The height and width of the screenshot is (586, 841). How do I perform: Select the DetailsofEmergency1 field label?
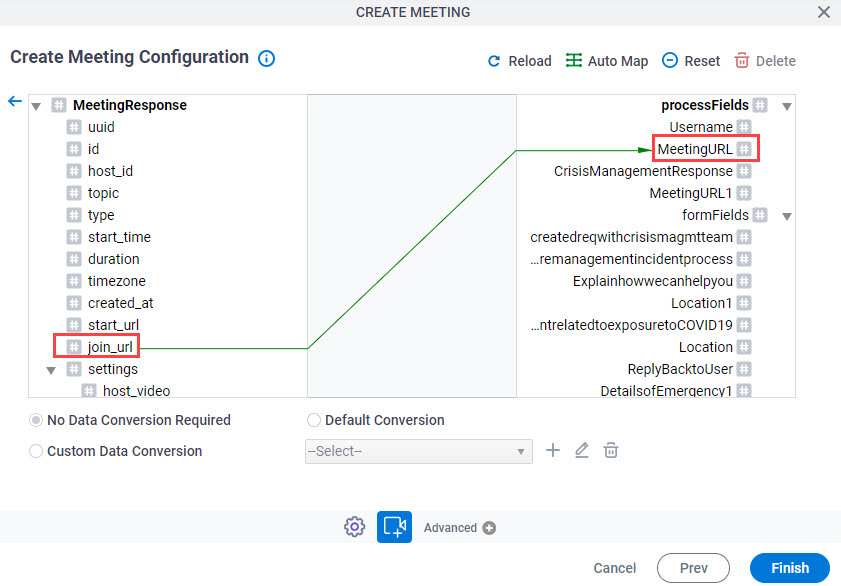[666, 391]
